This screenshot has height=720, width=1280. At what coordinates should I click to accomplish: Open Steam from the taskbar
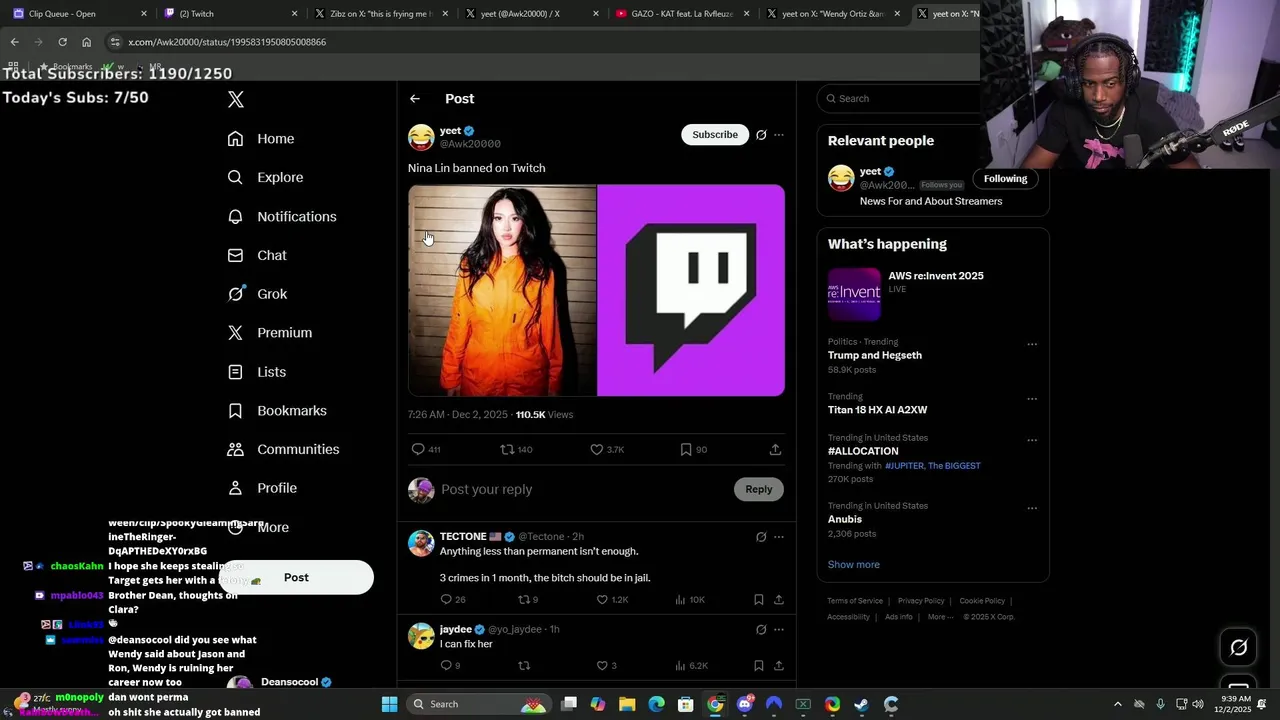tap(861, 704)
